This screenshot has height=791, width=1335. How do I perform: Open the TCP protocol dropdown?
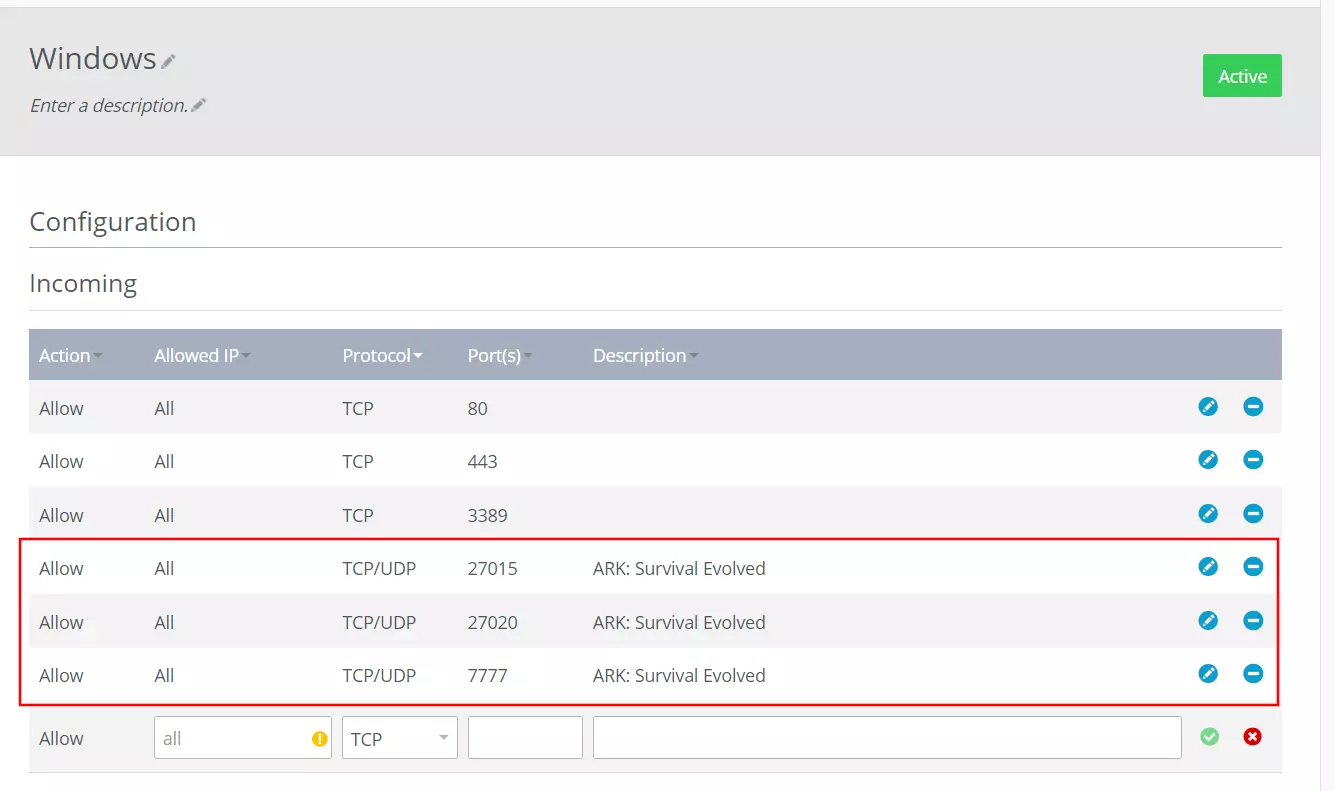[x=399, y=738]
